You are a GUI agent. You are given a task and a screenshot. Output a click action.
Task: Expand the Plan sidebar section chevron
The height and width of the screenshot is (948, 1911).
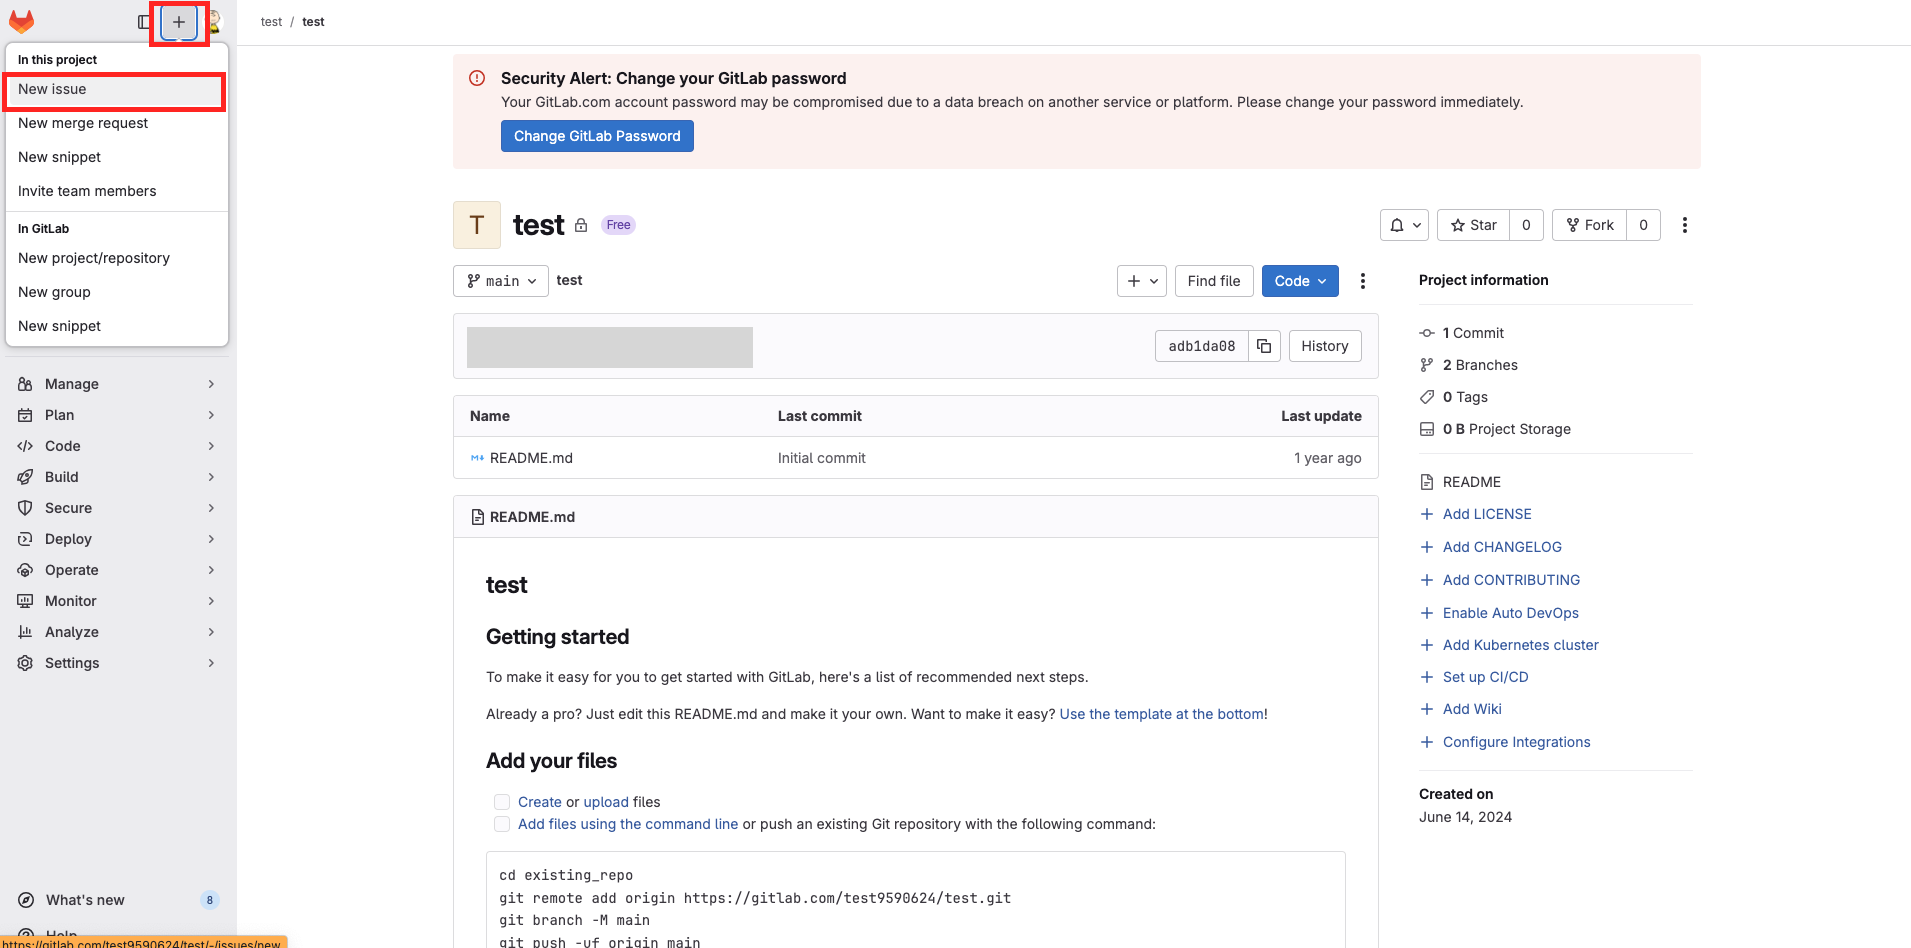(x=211, y=415)
